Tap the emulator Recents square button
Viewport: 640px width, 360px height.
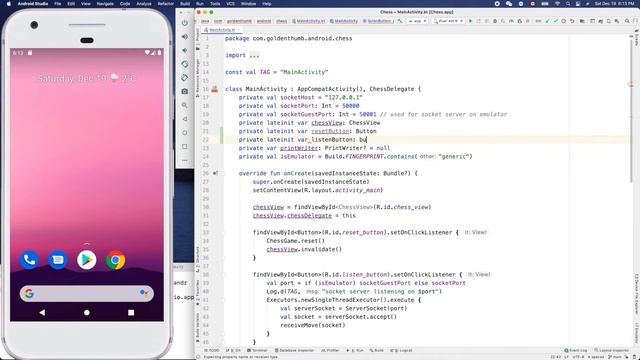tap(131, 312)
